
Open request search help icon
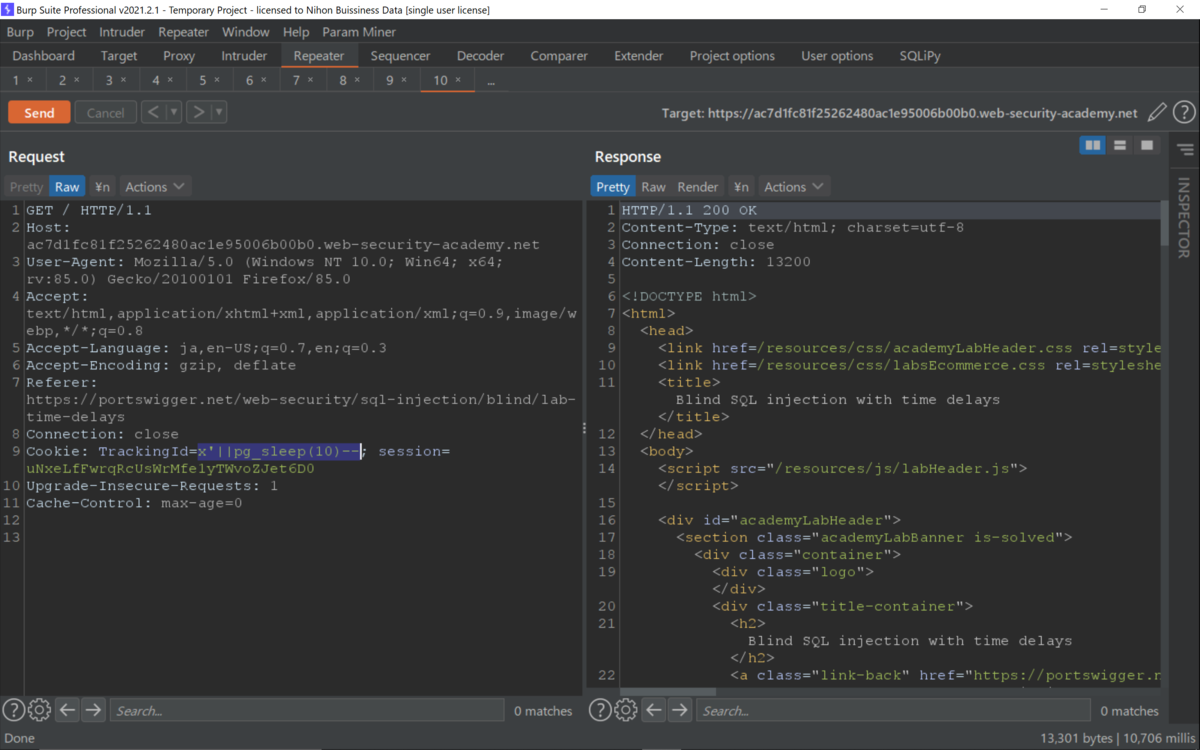pos(13,710)
